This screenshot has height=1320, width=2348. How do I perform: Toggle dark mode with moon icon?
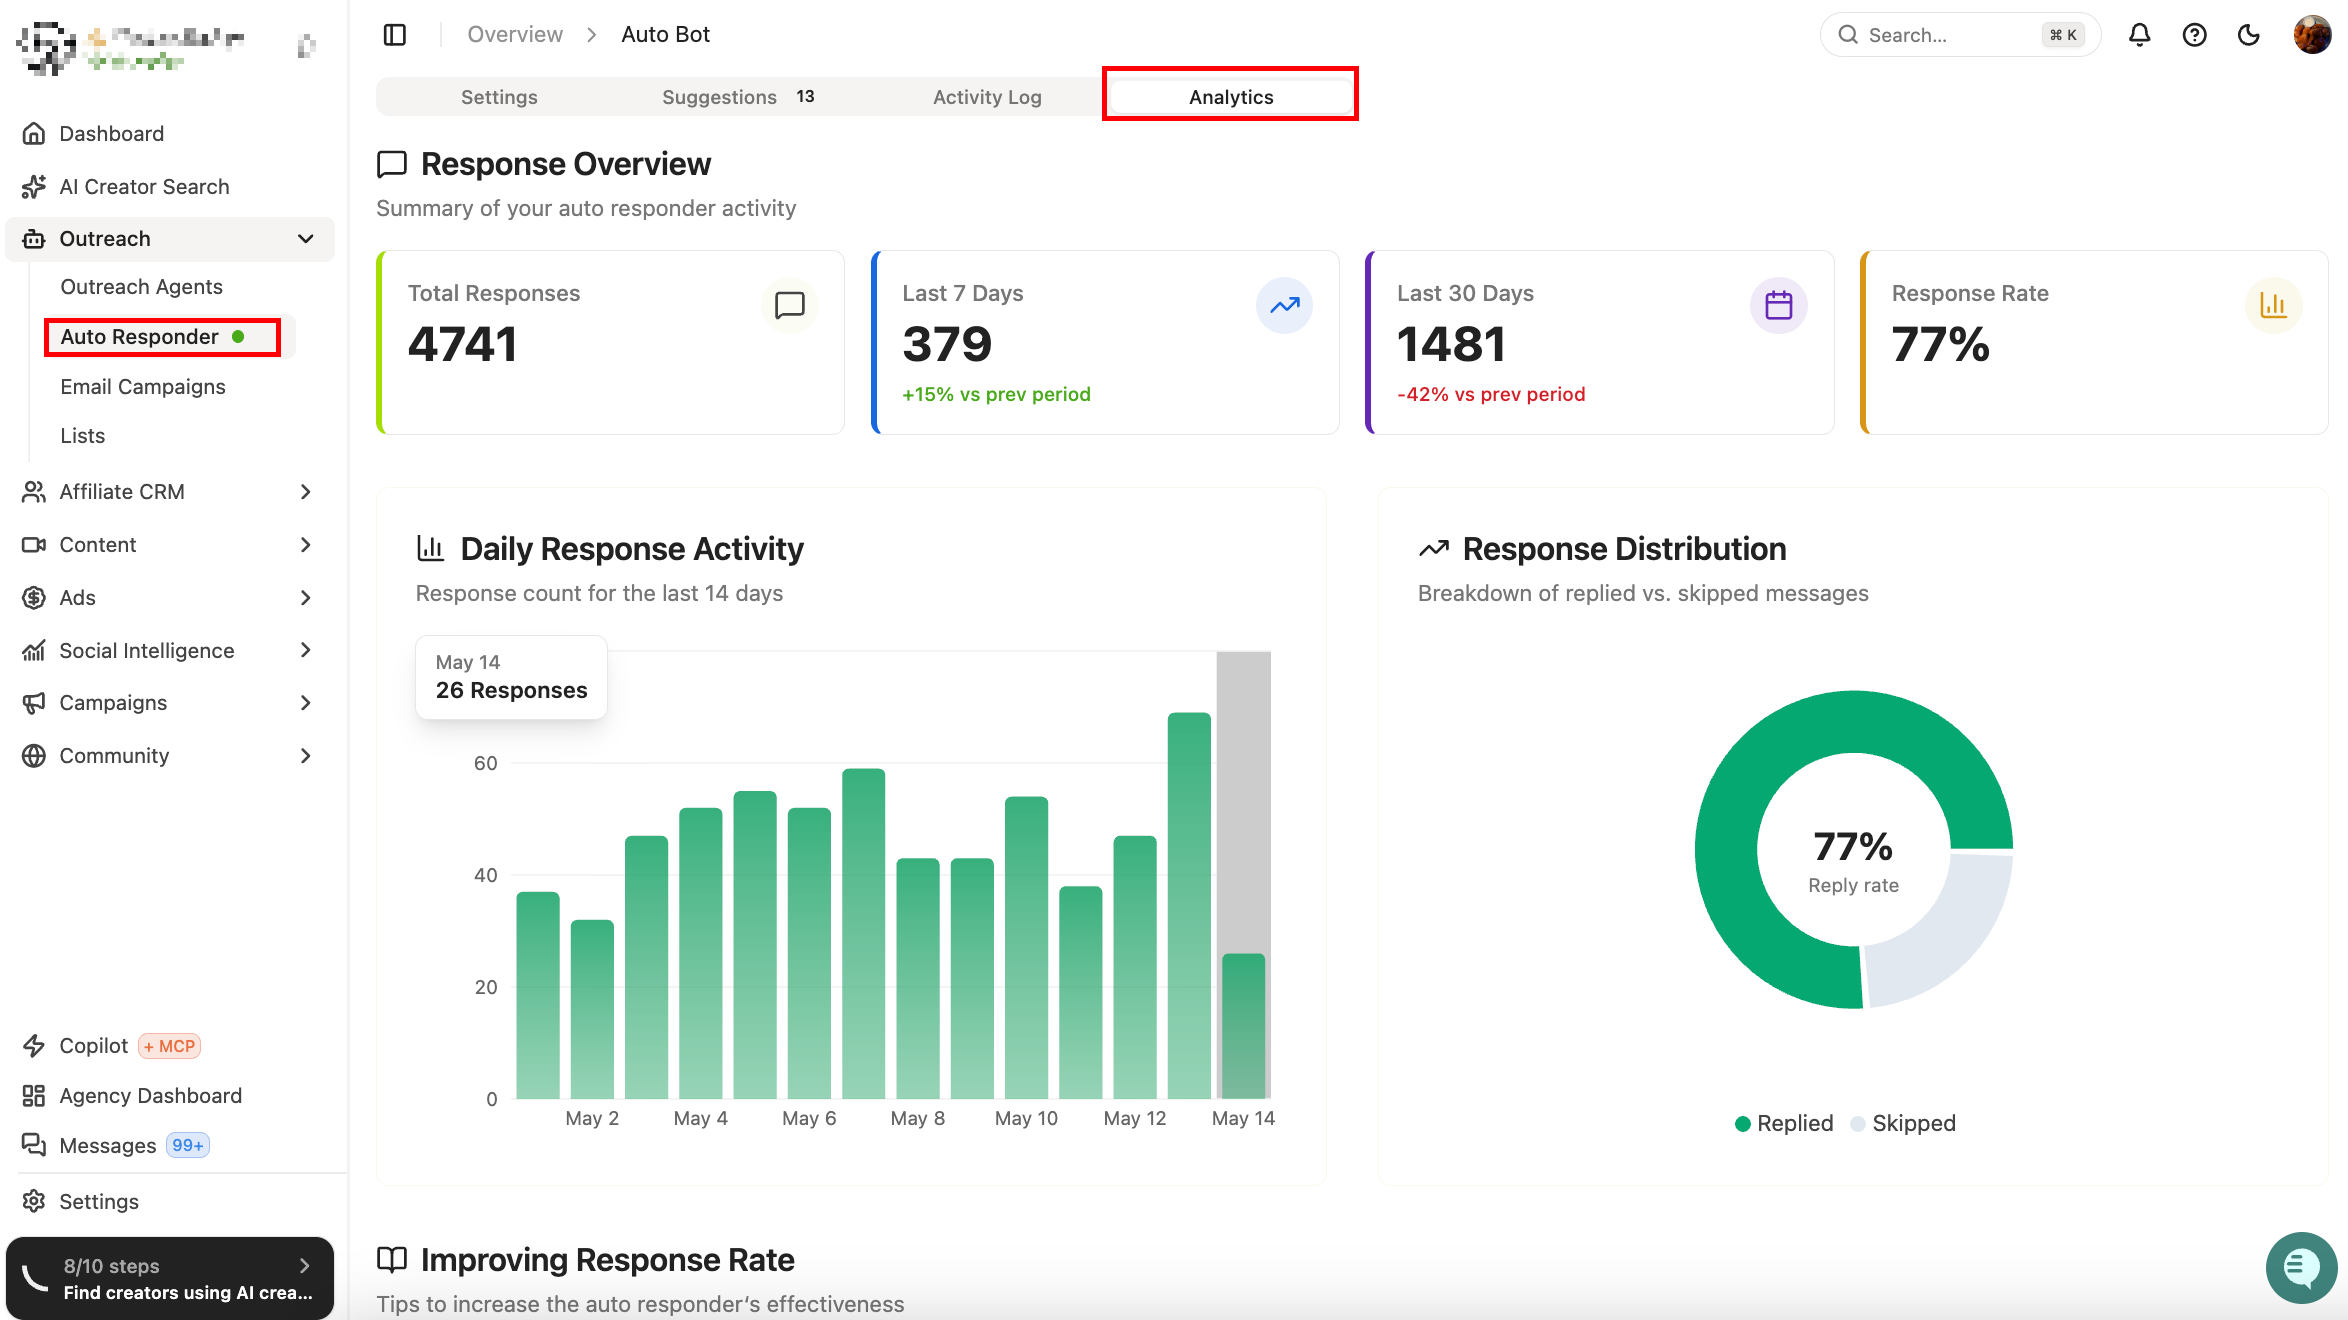coord(2248,35)
